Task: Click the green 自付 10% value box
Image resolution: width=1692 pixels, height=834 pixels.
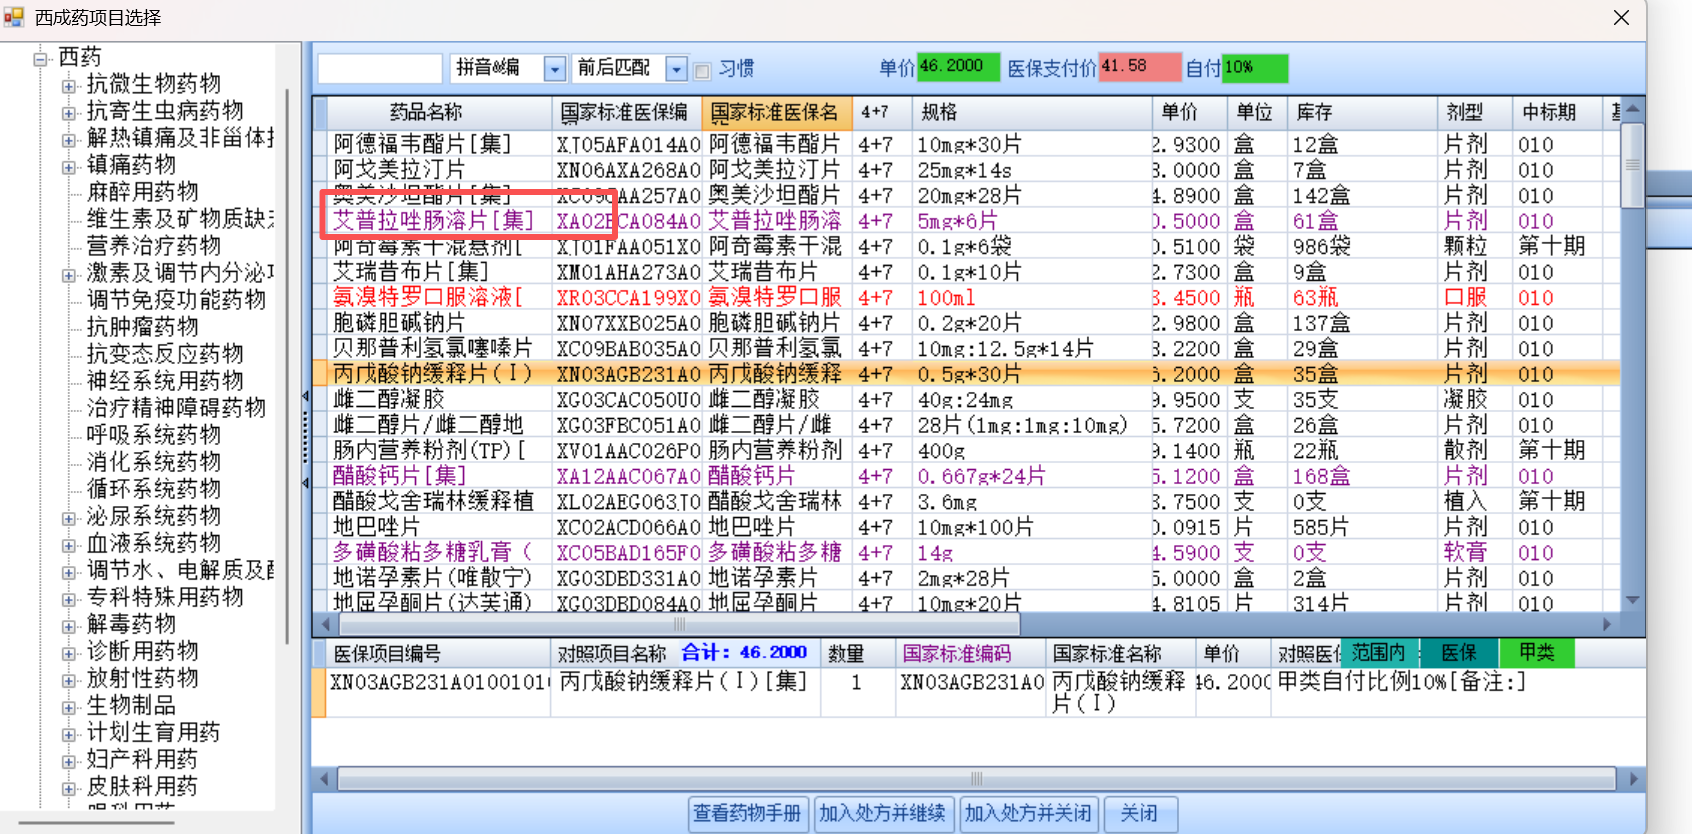Action: pyautogui.click(x=1255, y=67)
